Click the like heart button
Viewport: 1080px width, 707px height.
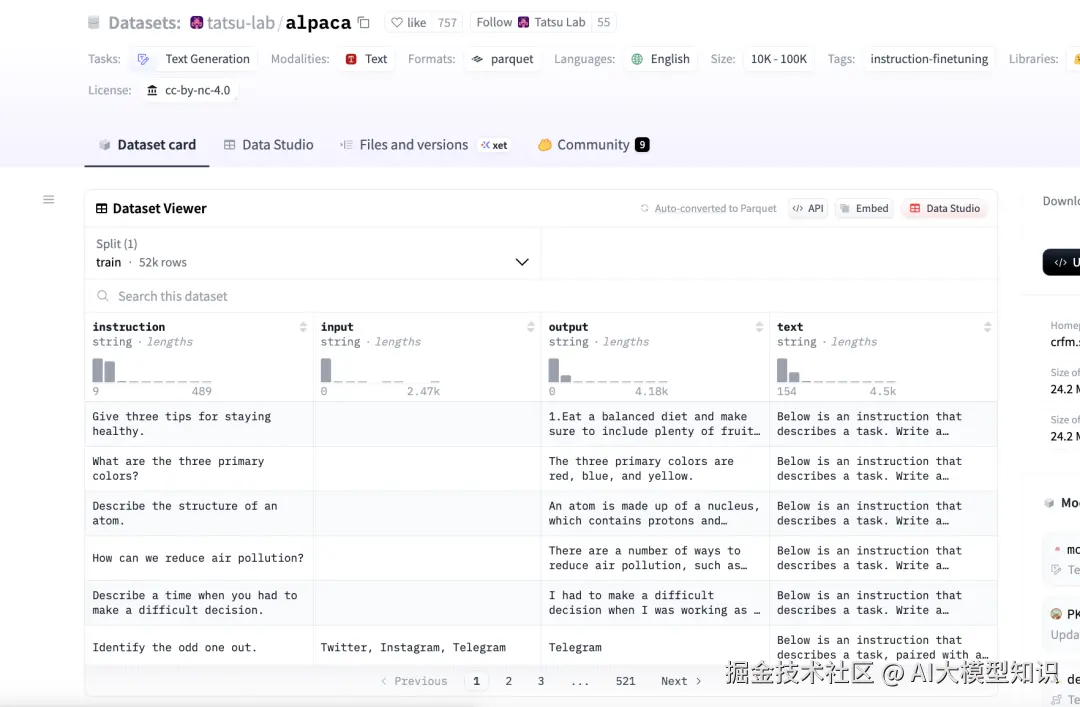point(408,23)
